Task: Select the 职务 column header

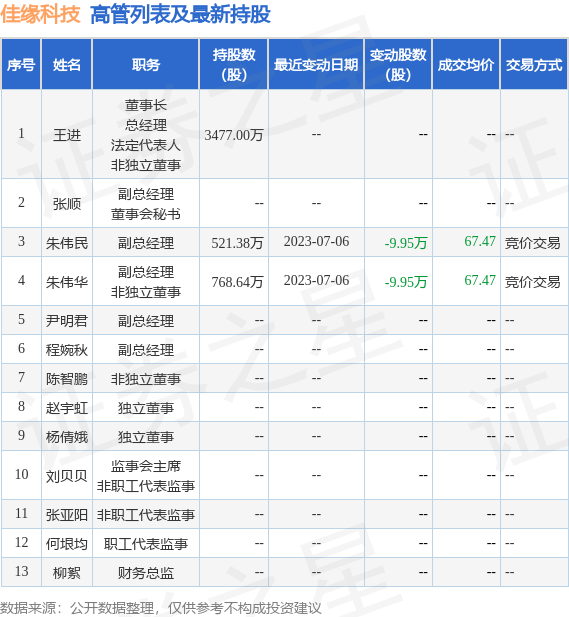Action: tap(146, 65)
